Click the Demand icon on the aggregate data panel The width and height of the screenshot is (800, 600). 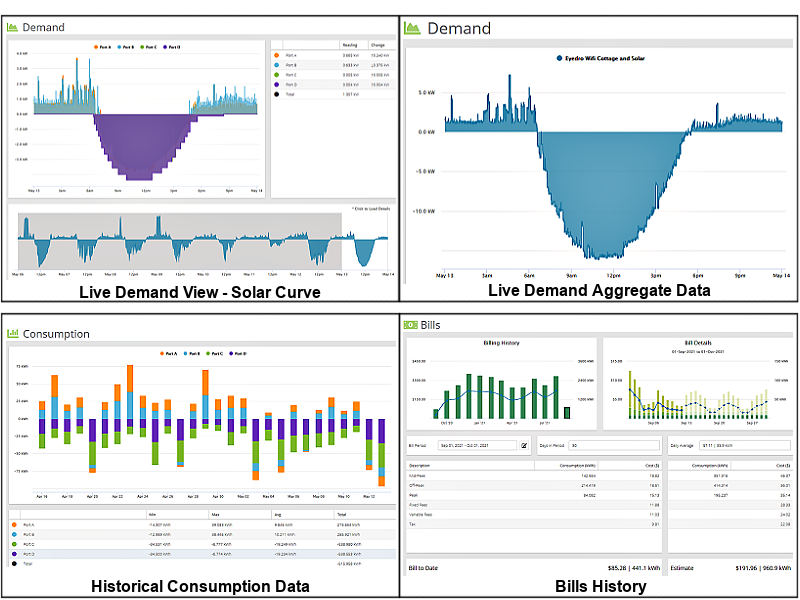click(413, 29)
